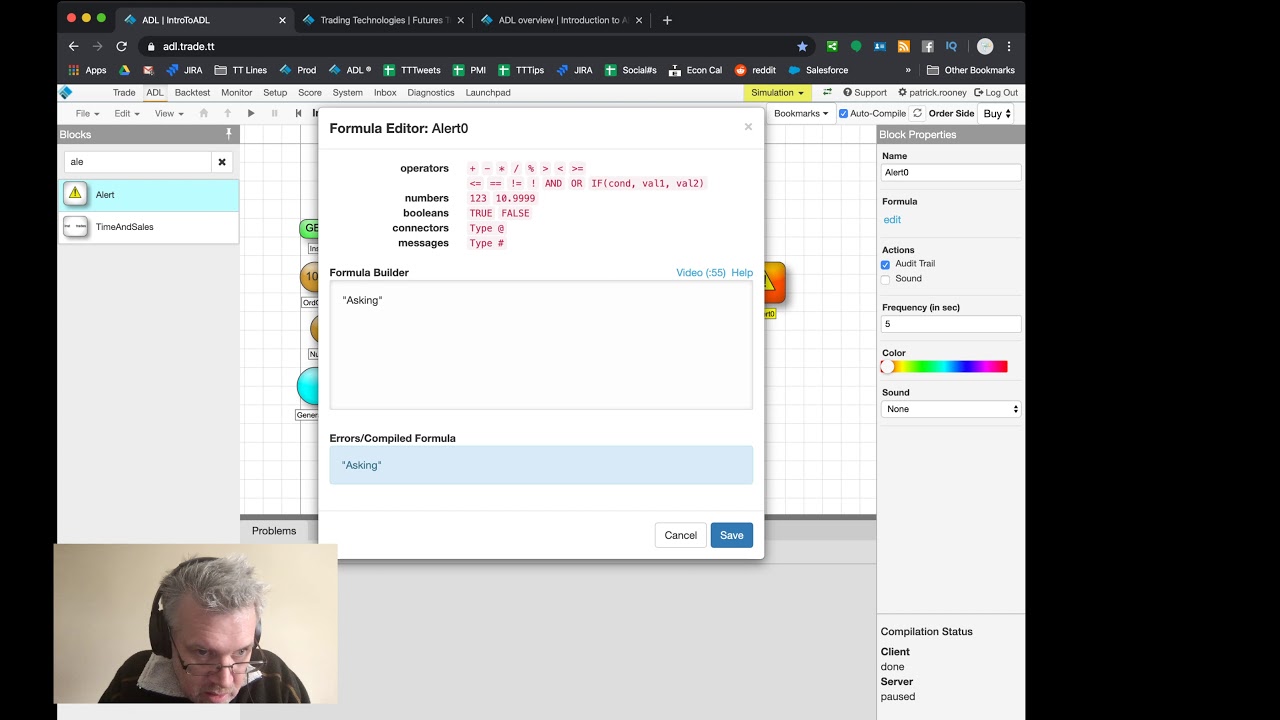
Task: Go back in browser history
Action: 73,46
